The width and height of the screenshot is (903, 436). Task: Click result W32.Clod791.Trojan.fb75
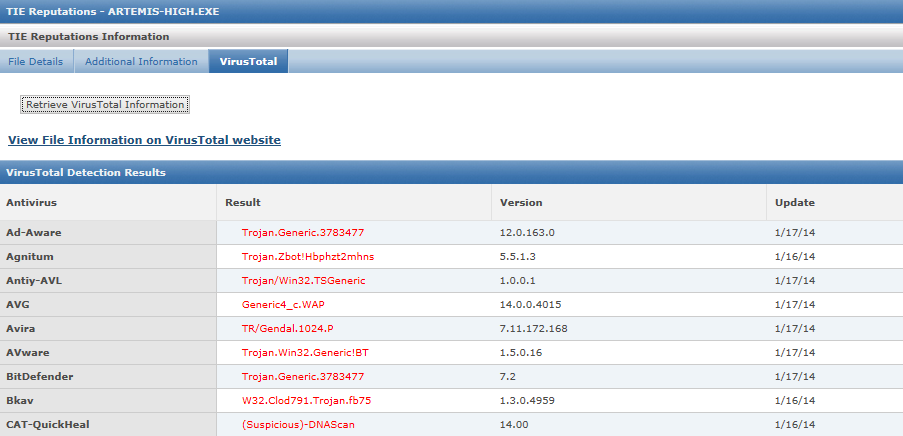coord(306,400)
